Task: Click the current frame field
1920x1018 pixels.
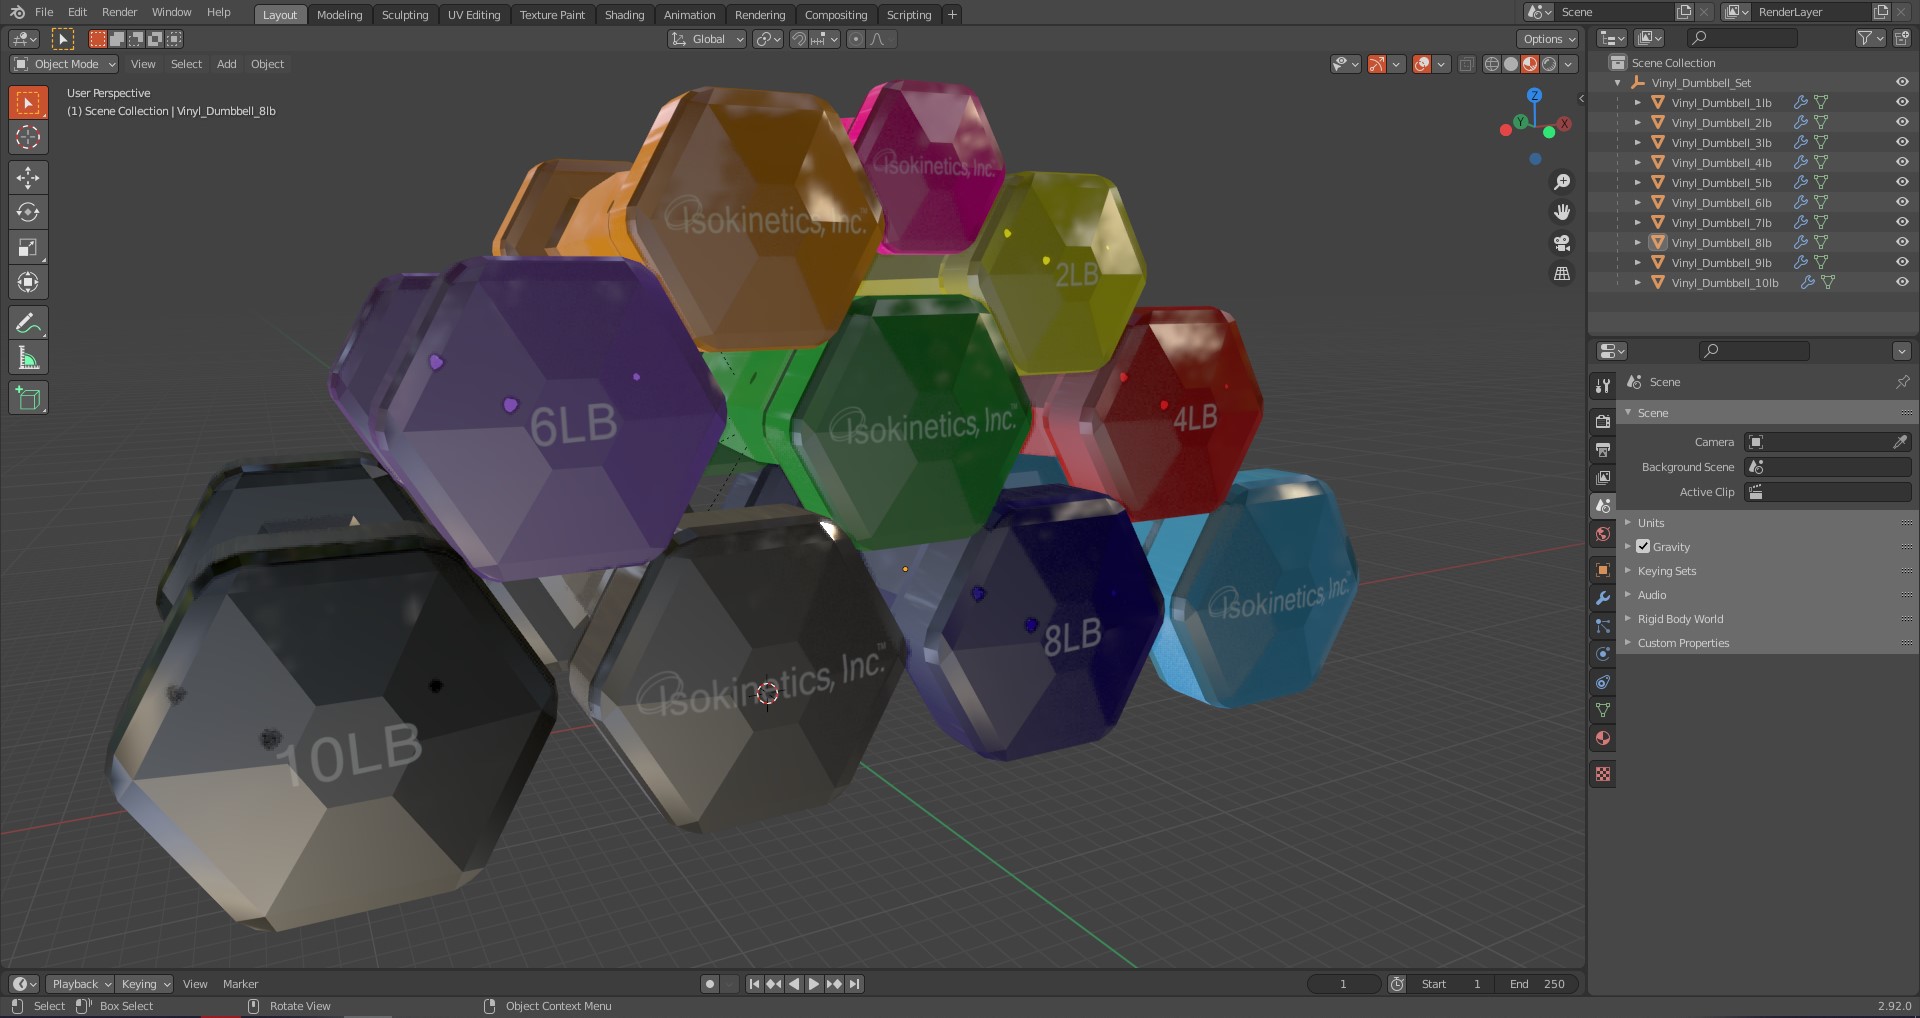Action: pyautogui.click(x=1343, y=984)
